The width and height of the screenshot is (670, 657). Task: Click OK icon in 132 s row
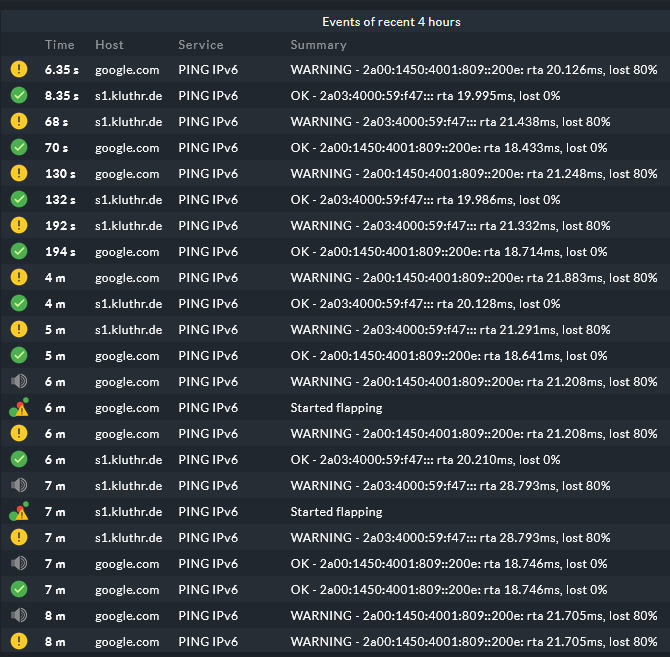(19, 199)
